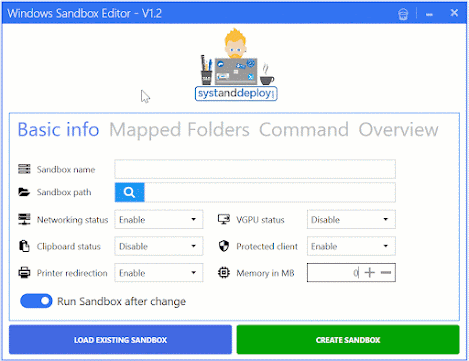
Task: Click the systanddeploy logo image
Action: coord(236,64)
